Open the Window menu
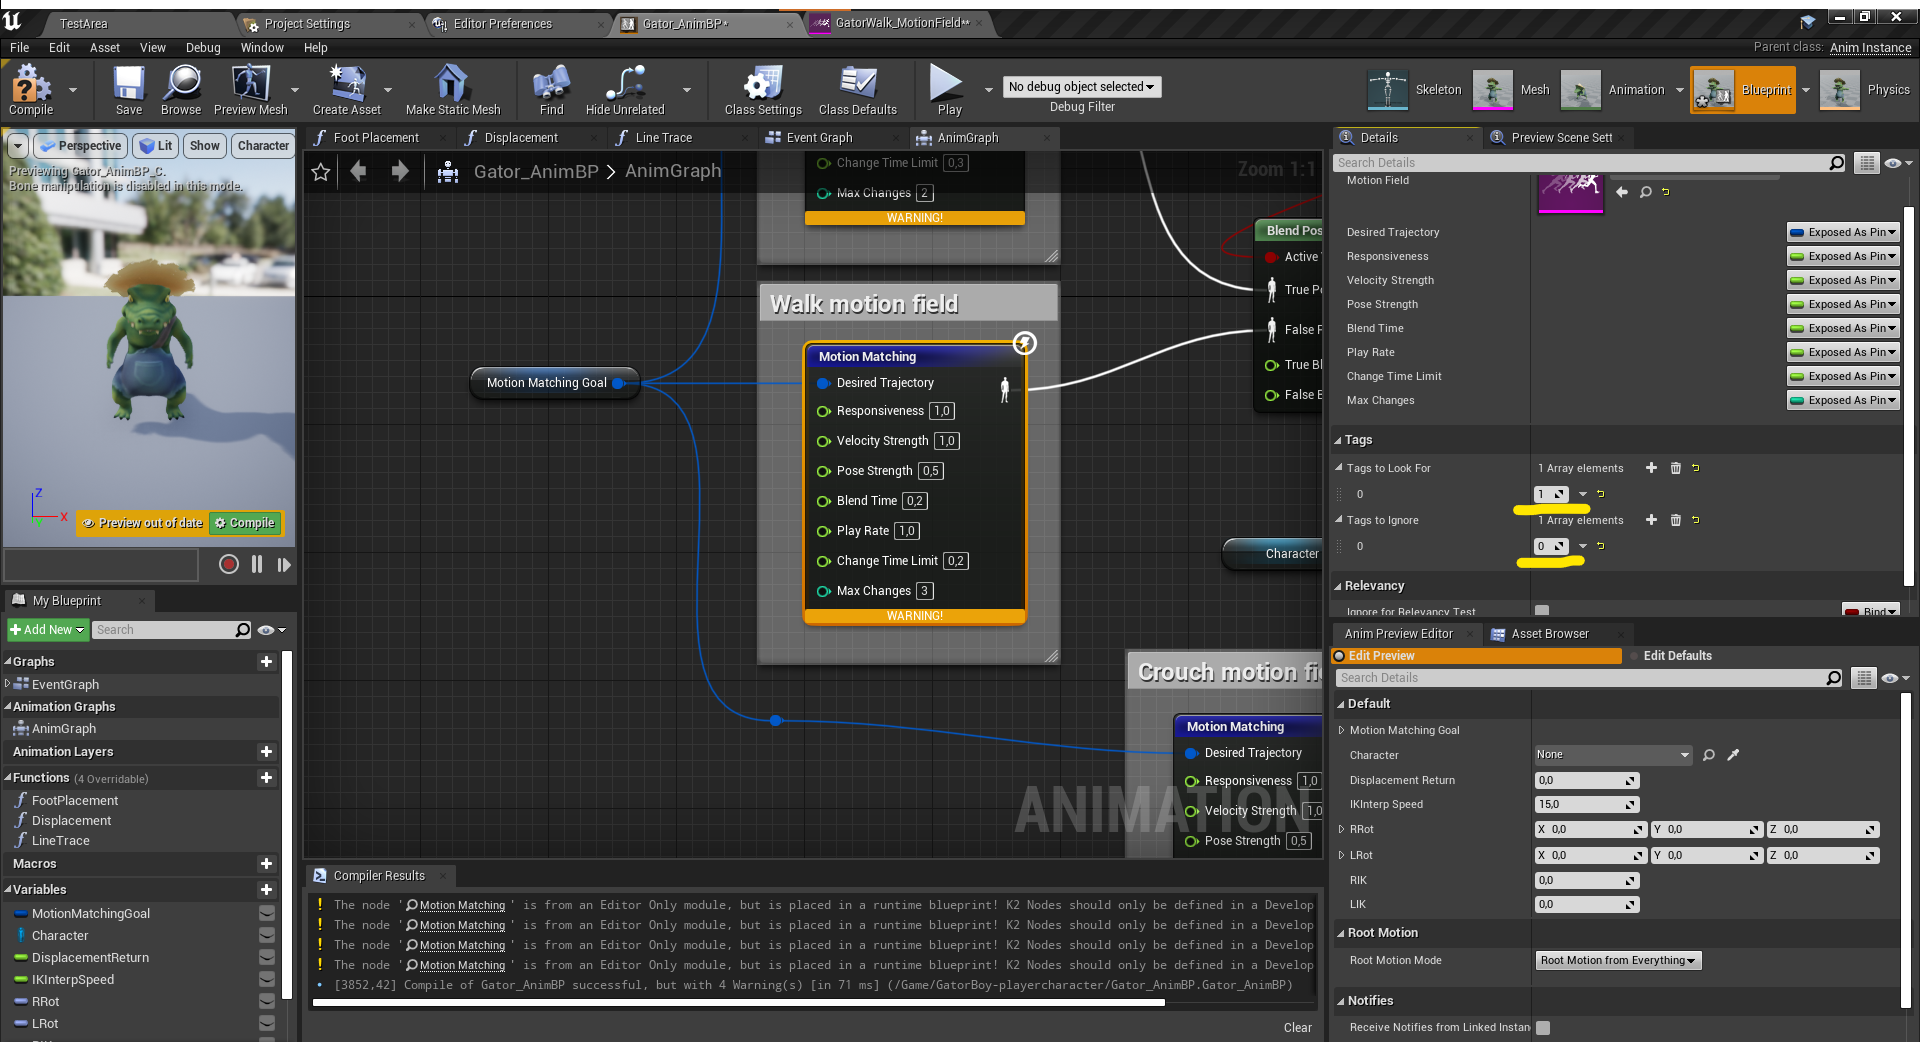The height and width of the screenshot is (1042, 1920). pos(262,47)
